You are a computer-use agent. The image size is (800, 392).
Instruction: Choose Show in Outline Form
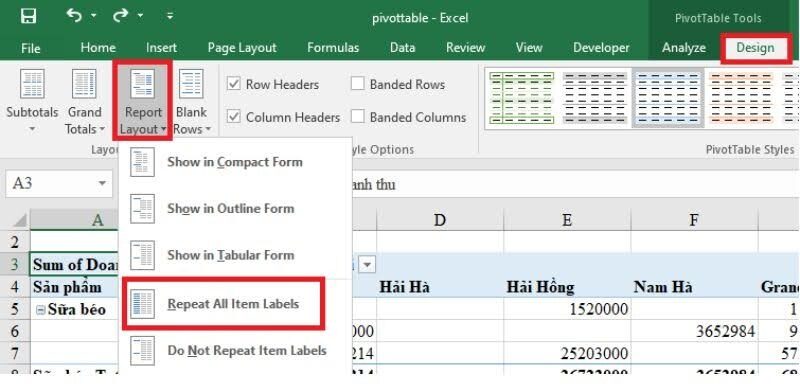coord(235,209)
